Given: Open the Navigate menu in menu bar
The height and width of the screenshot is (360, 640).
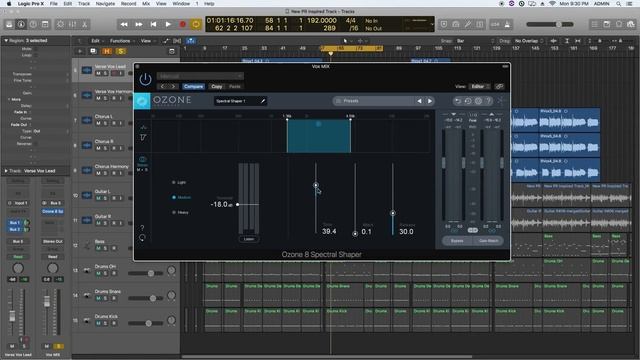Looking at the screenshot, I should pyautogui.click(x=105, y=4).
